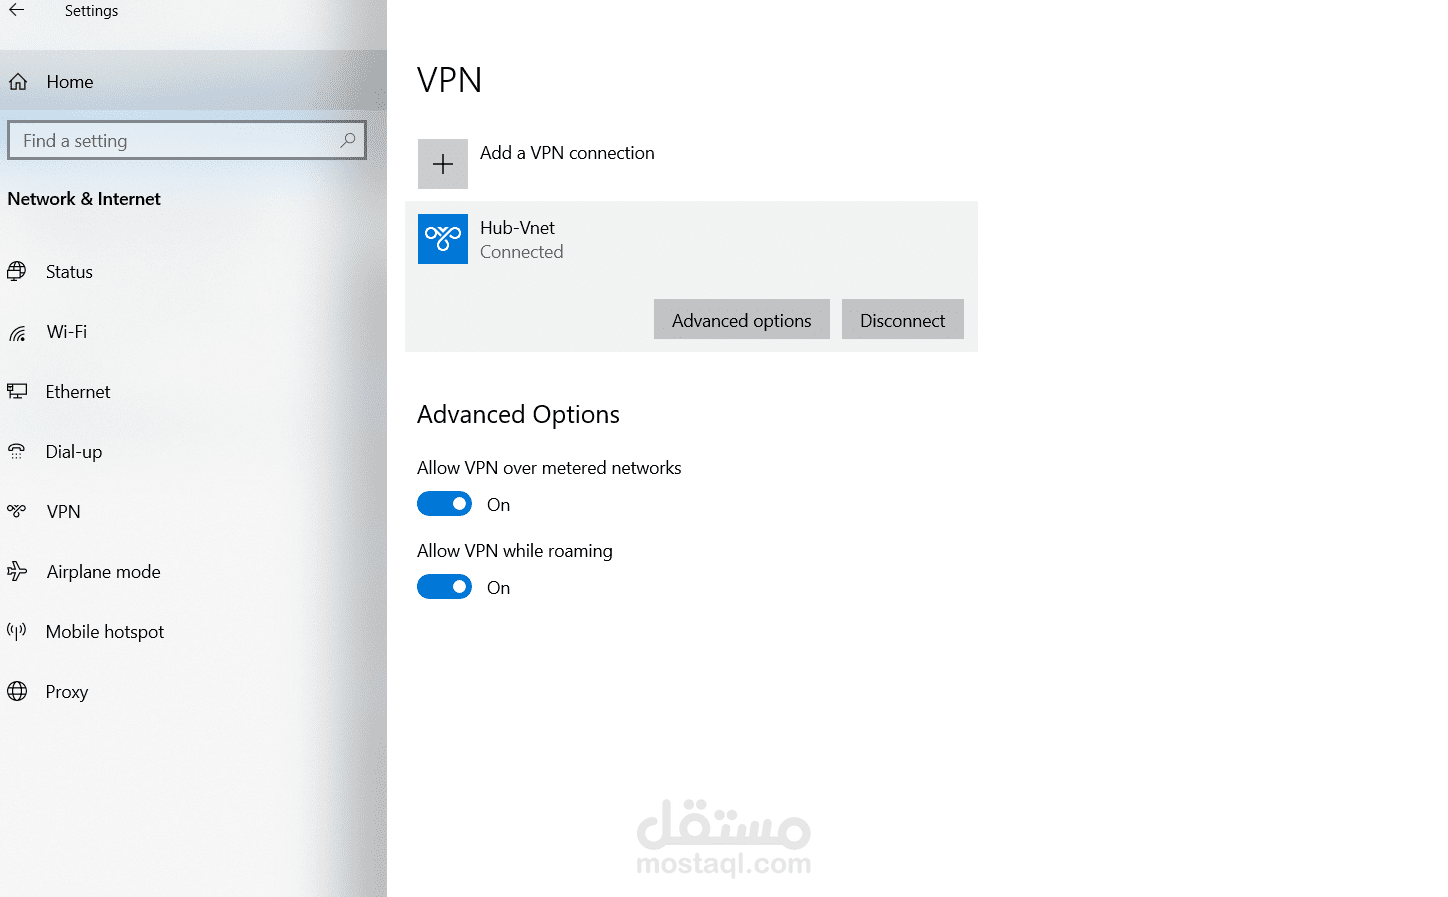Disconnect the Hub-Vnet VPN
1448x897 pixels.
(x=902, y=320)
